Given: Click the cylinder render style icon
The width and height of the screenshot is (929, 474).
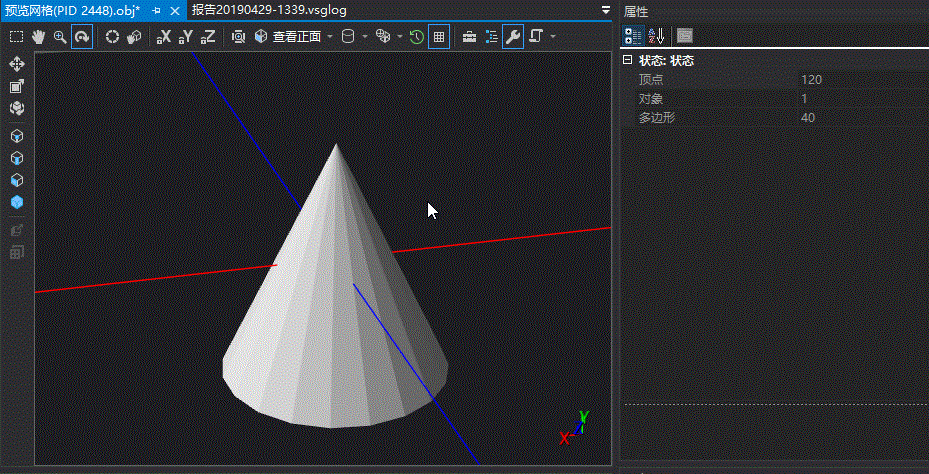Looking at the screenshot, I should 348,37.
